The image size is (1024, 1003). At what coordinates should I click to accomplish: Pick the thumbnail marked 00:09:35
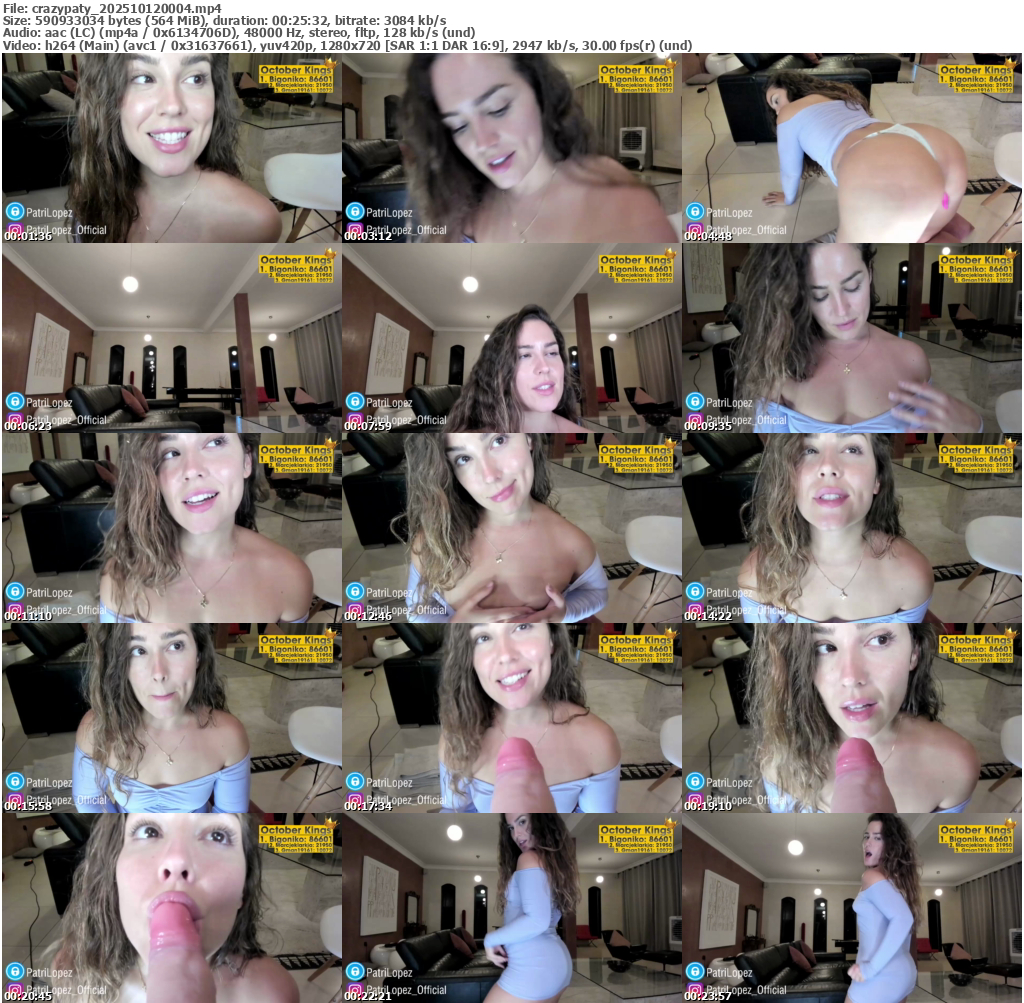tap(852, 338)
